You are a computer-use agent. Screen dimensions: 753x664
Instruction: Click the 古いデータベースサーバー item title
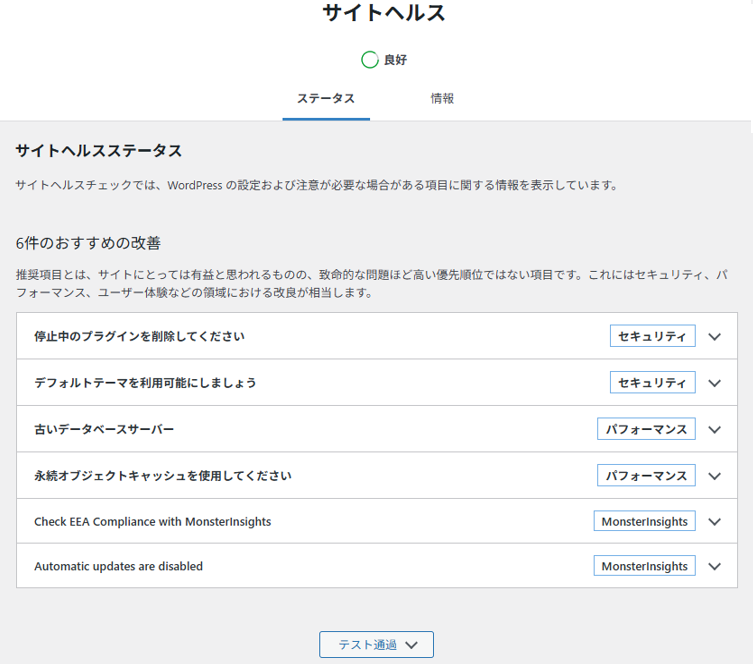click(104, 429)
